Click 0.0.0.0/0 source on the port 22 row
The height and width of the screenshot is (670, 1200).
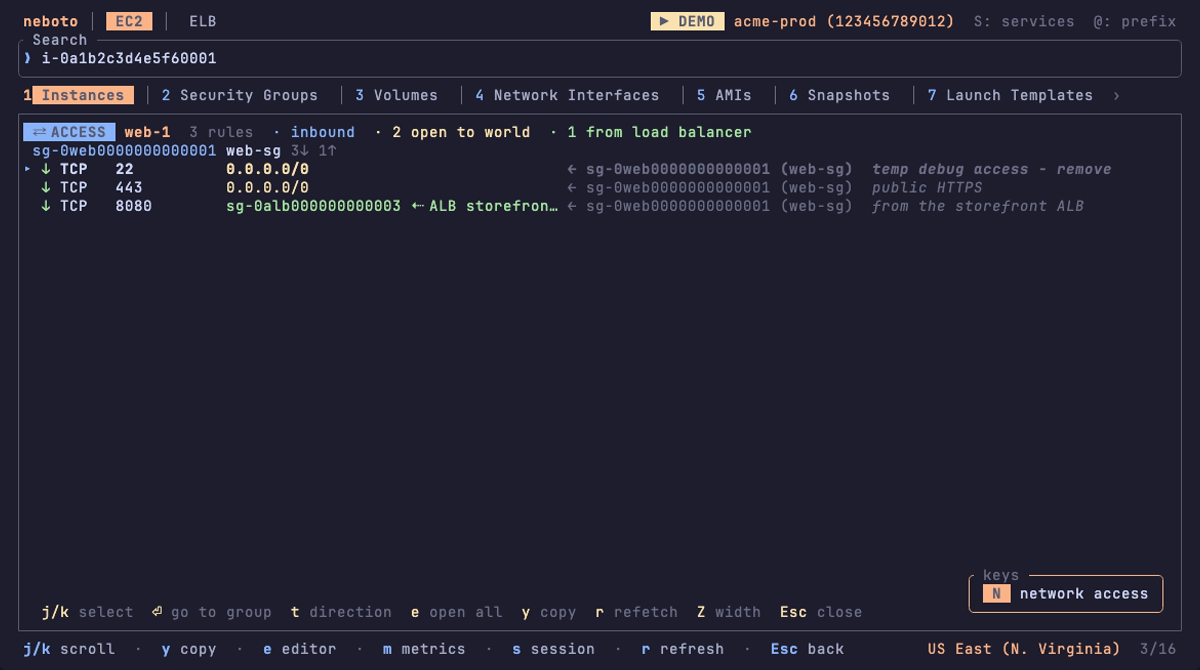coord(267,169)
